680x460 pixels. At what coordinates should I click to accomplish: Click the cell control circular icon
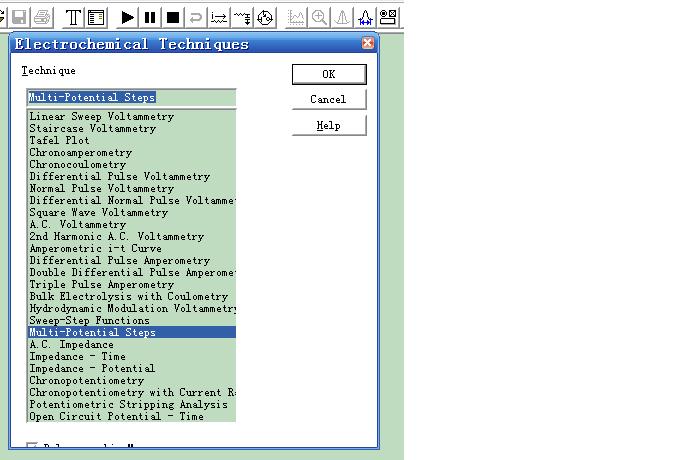(x=265, y=17)
